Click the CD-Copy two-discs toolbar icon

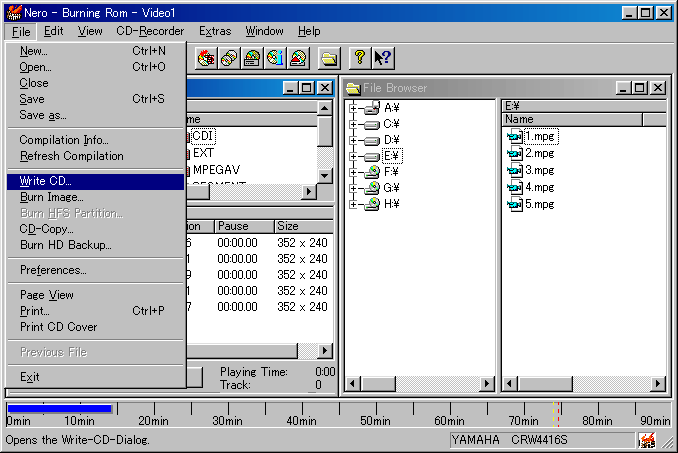tap(229, 58)
